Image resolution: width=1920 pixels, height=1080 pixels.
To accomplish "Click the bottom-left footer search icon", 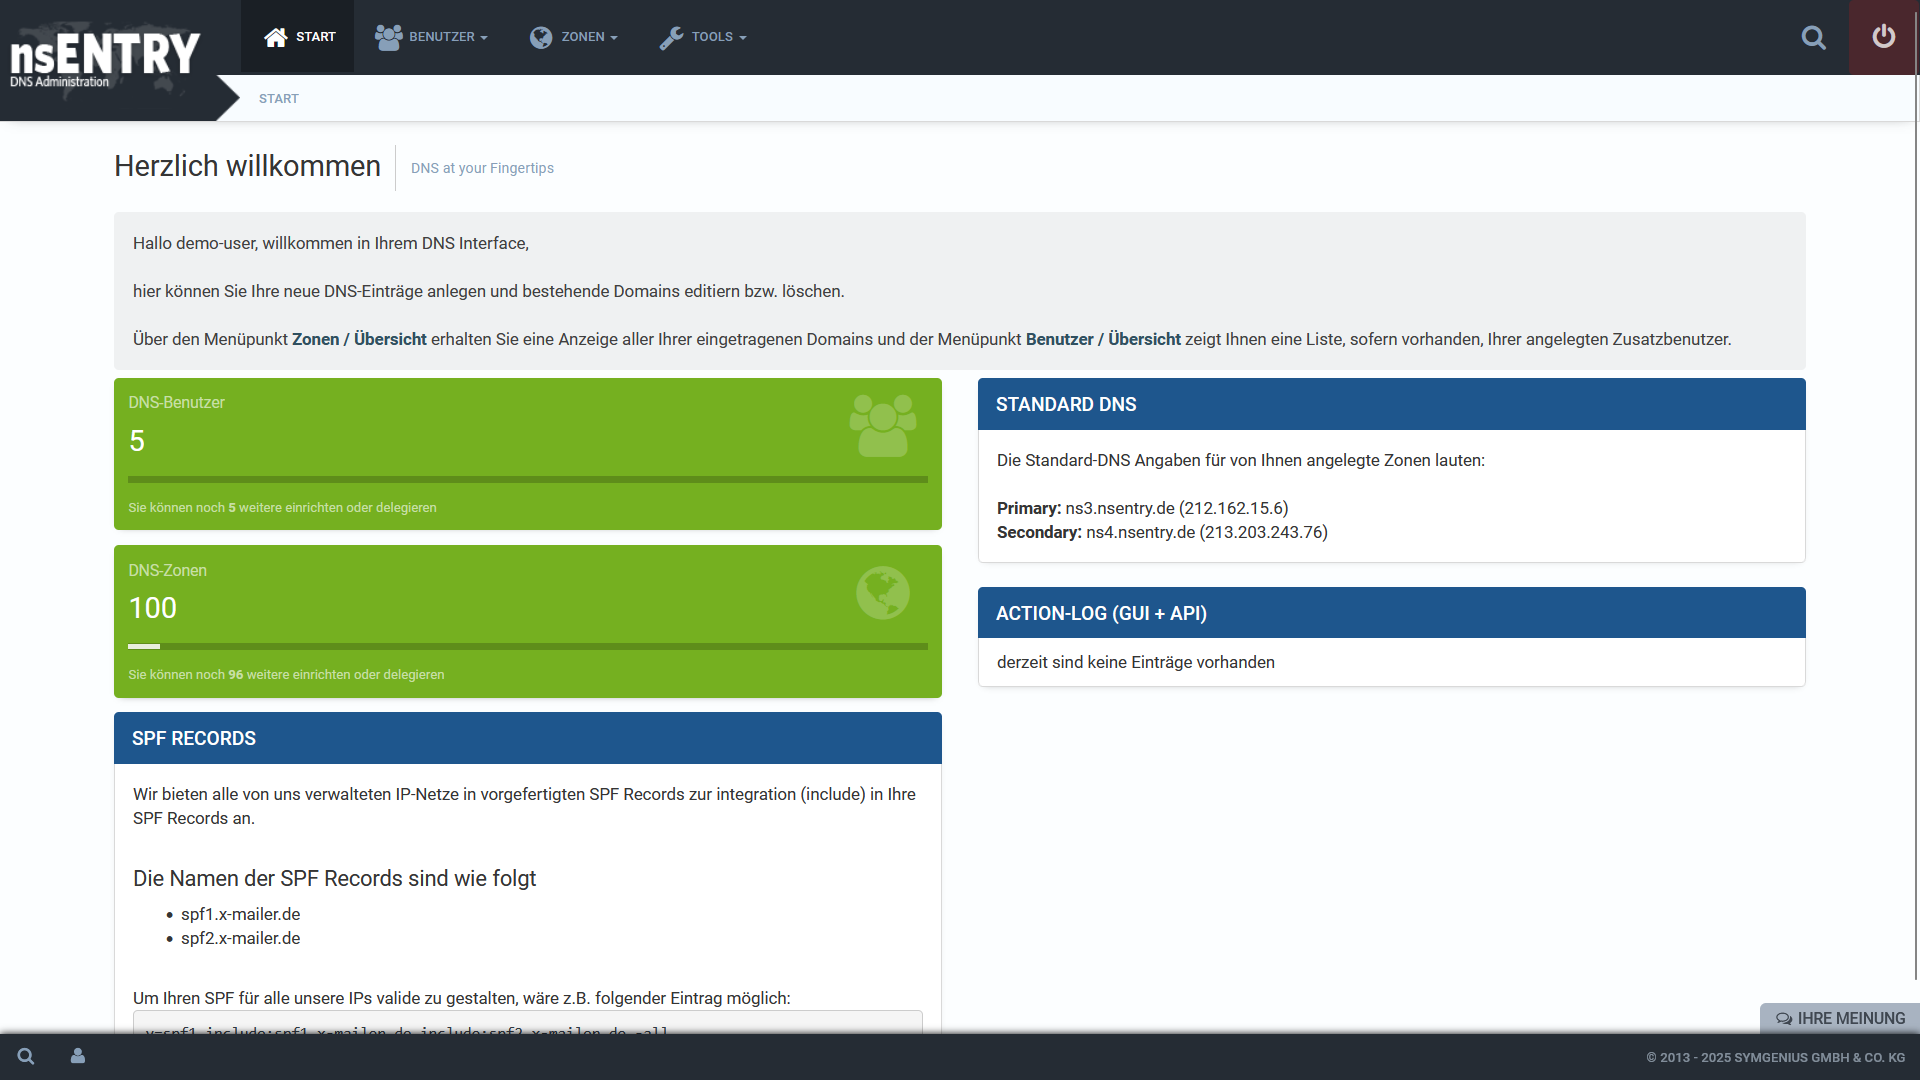I will click(x=26, y=1056).
